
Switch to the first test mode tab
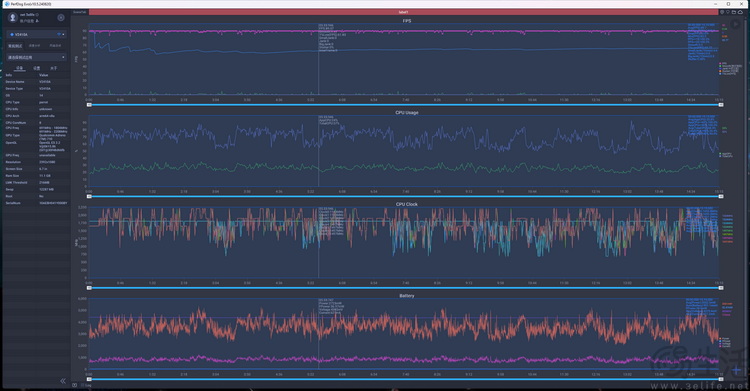[15, 46]
